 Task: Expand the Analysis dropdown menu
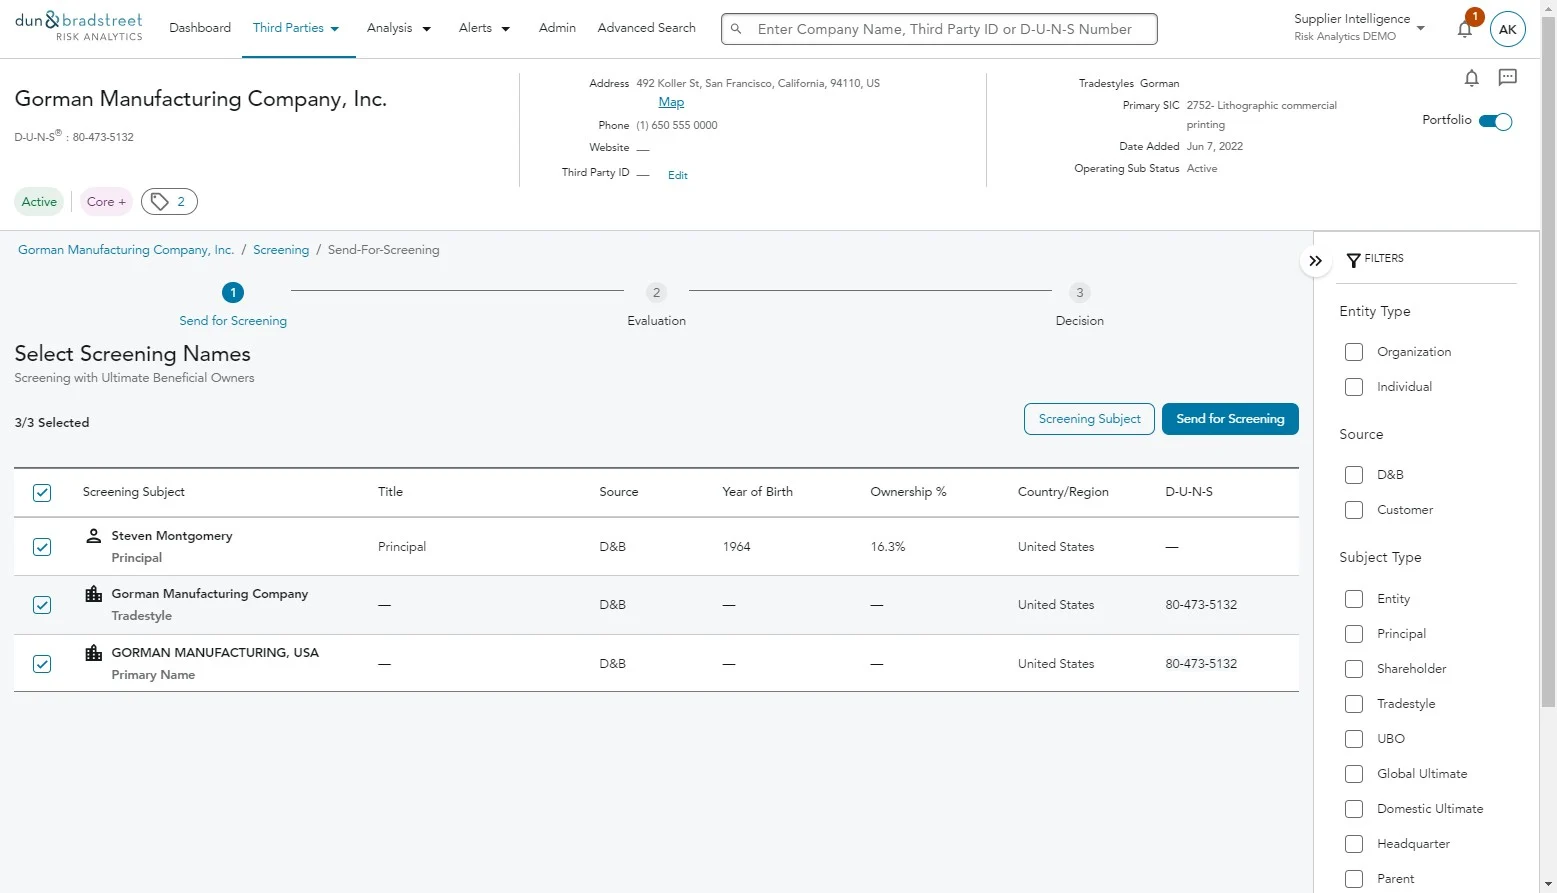tap(399, 28)
